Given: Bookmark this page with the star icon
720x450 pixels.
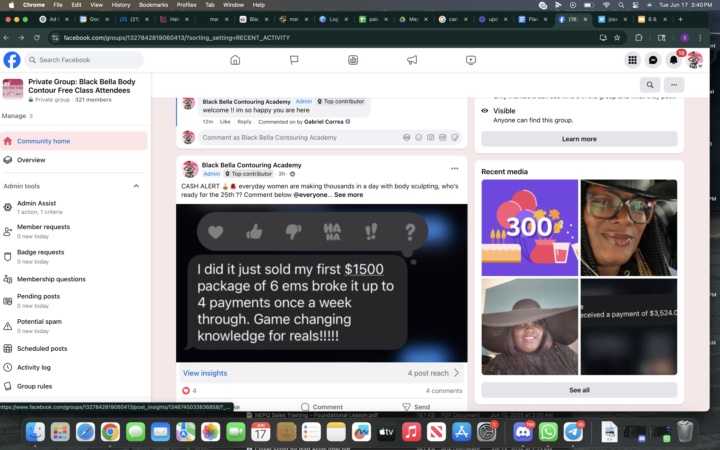Looking at the screenshot, I should [x=617, y=38].
